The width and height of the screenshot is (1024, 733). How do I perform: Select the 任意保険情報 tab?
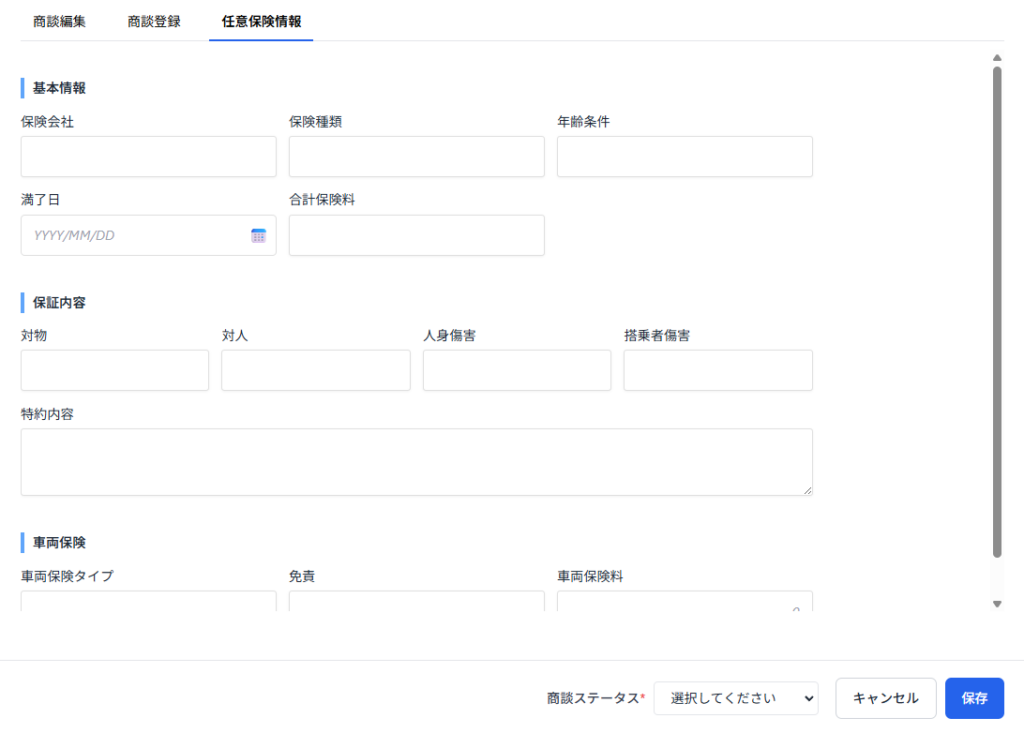pos(261,21)
